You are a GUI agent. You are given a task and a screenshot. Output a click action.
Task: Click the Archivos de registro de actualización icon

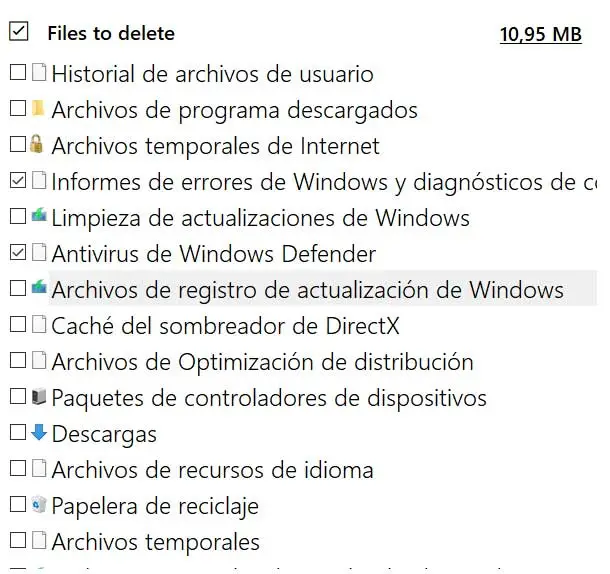point(38,289)
